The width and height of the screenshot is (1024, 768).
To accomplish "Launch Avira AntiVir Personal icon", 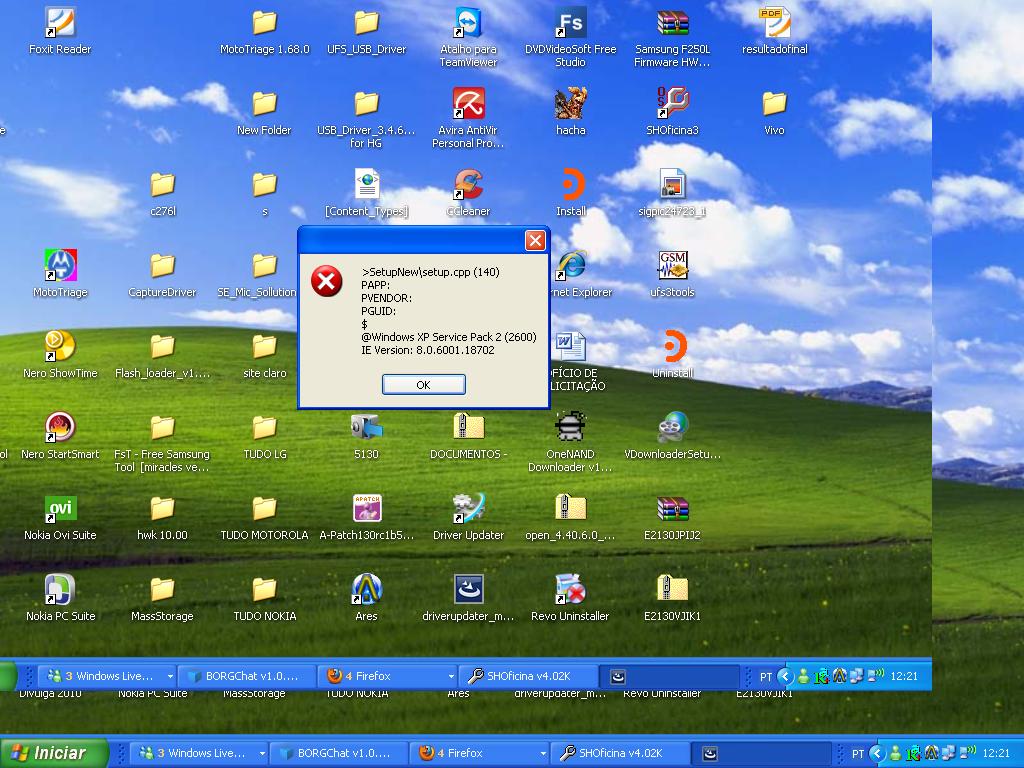I will [468, 103].
